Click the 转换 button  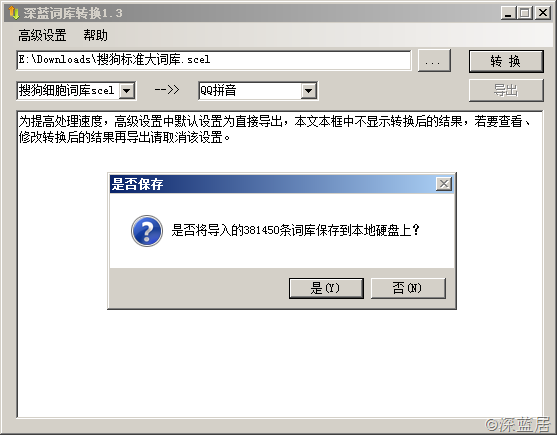[506, 61]
